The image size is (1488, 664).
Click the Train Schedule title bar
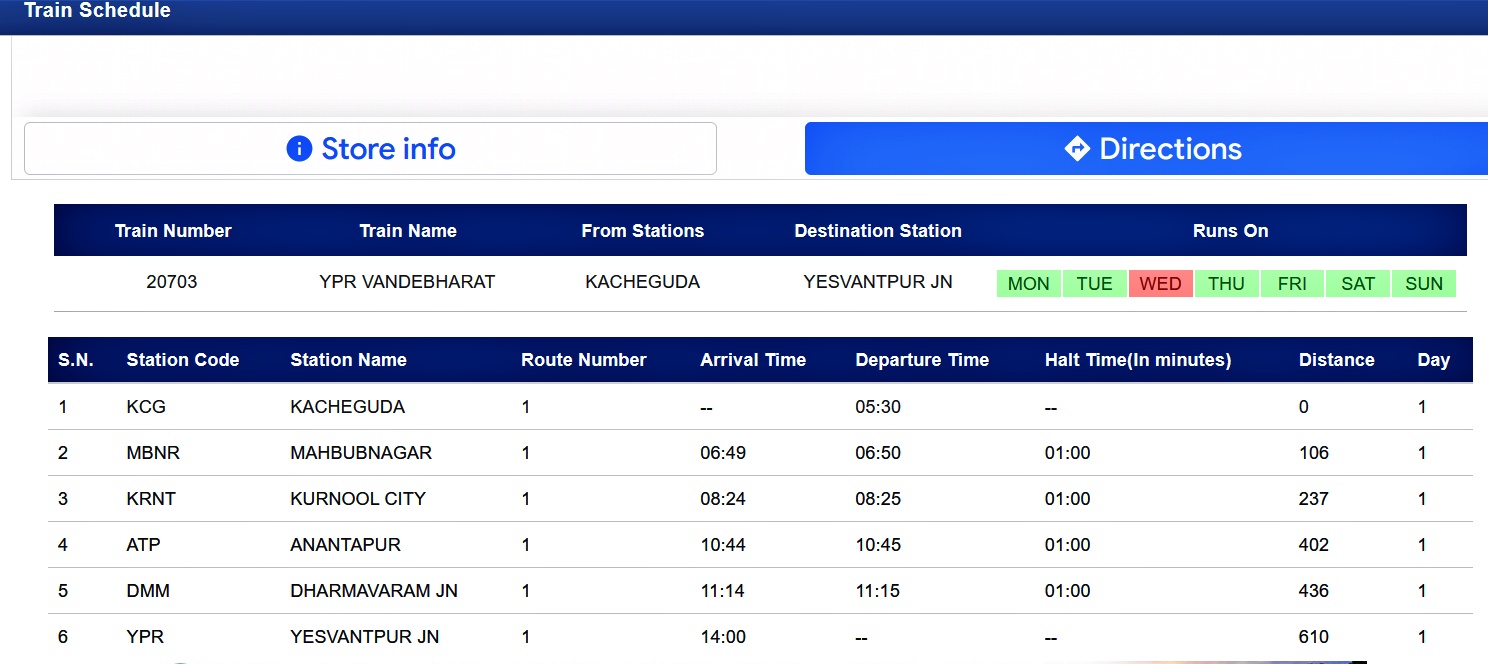[x=97, y=12]
